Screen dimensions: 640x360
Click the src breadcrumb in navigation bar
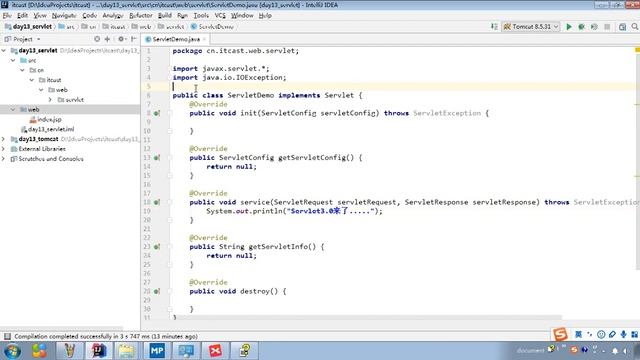pos(67,27)
